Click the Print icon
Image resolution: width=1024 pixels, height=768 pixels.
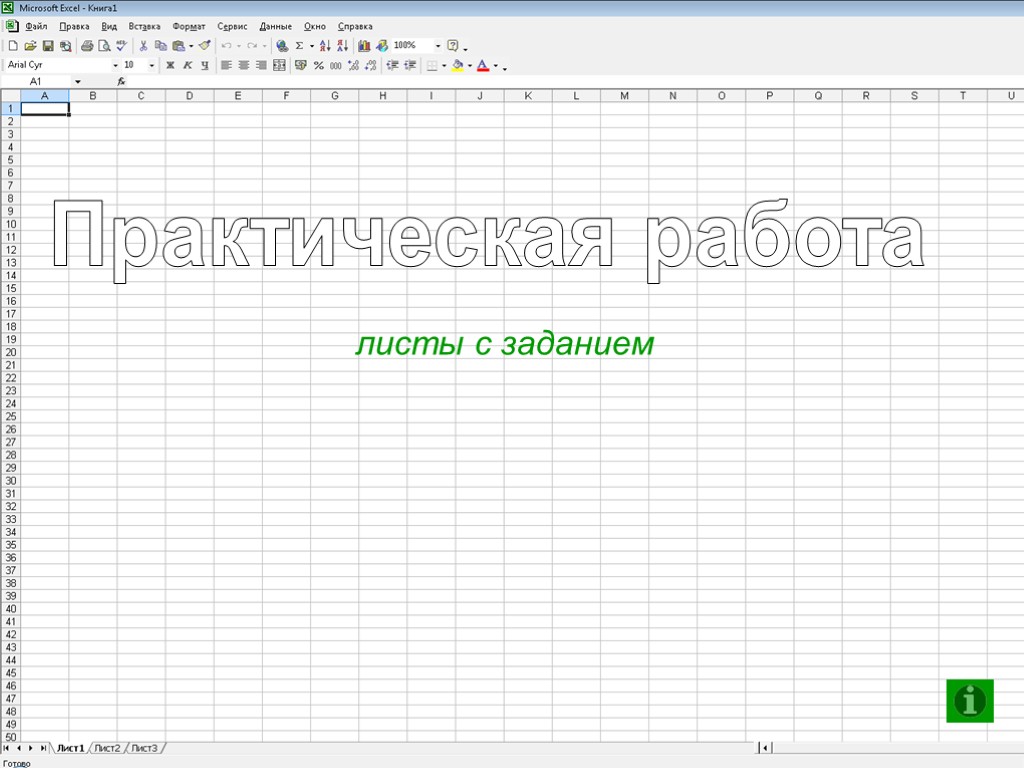pos(87,46)
